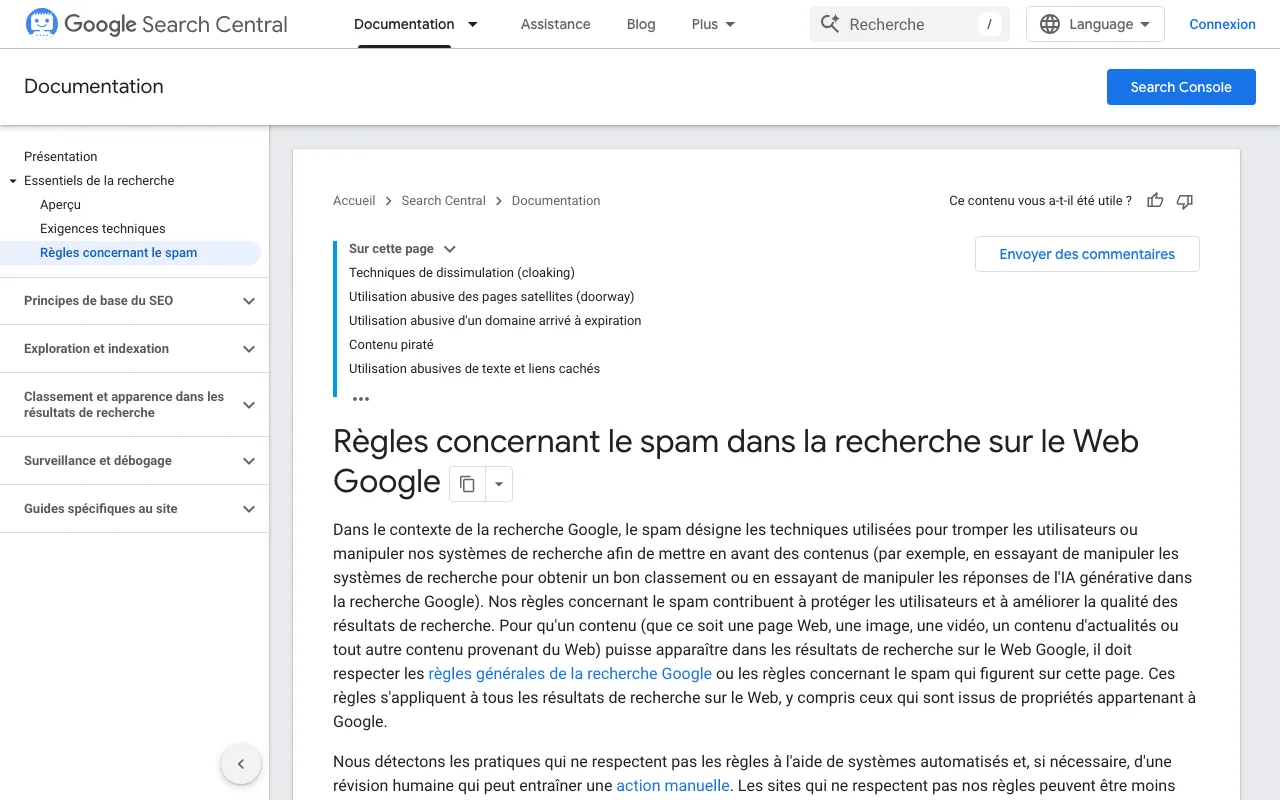
Task: Click the thumbs up helpful icon
Action: point(1155,201)
